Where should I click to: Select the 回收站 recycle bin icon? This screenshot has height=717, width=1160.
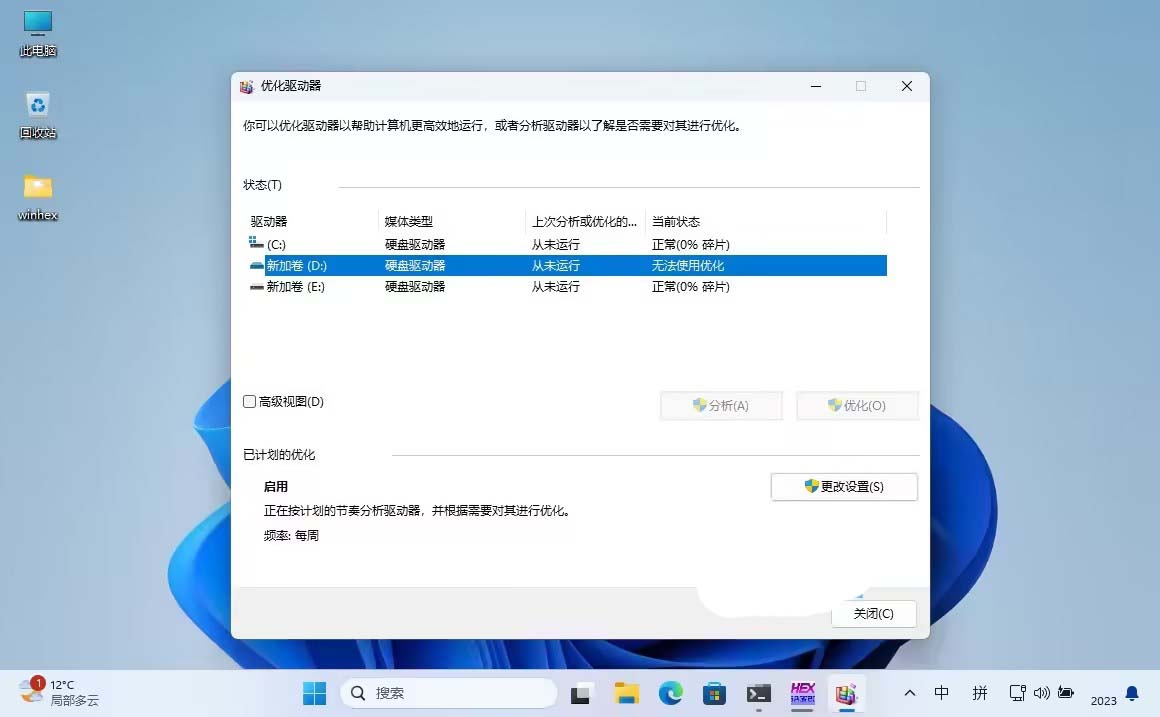click(38, 116)
